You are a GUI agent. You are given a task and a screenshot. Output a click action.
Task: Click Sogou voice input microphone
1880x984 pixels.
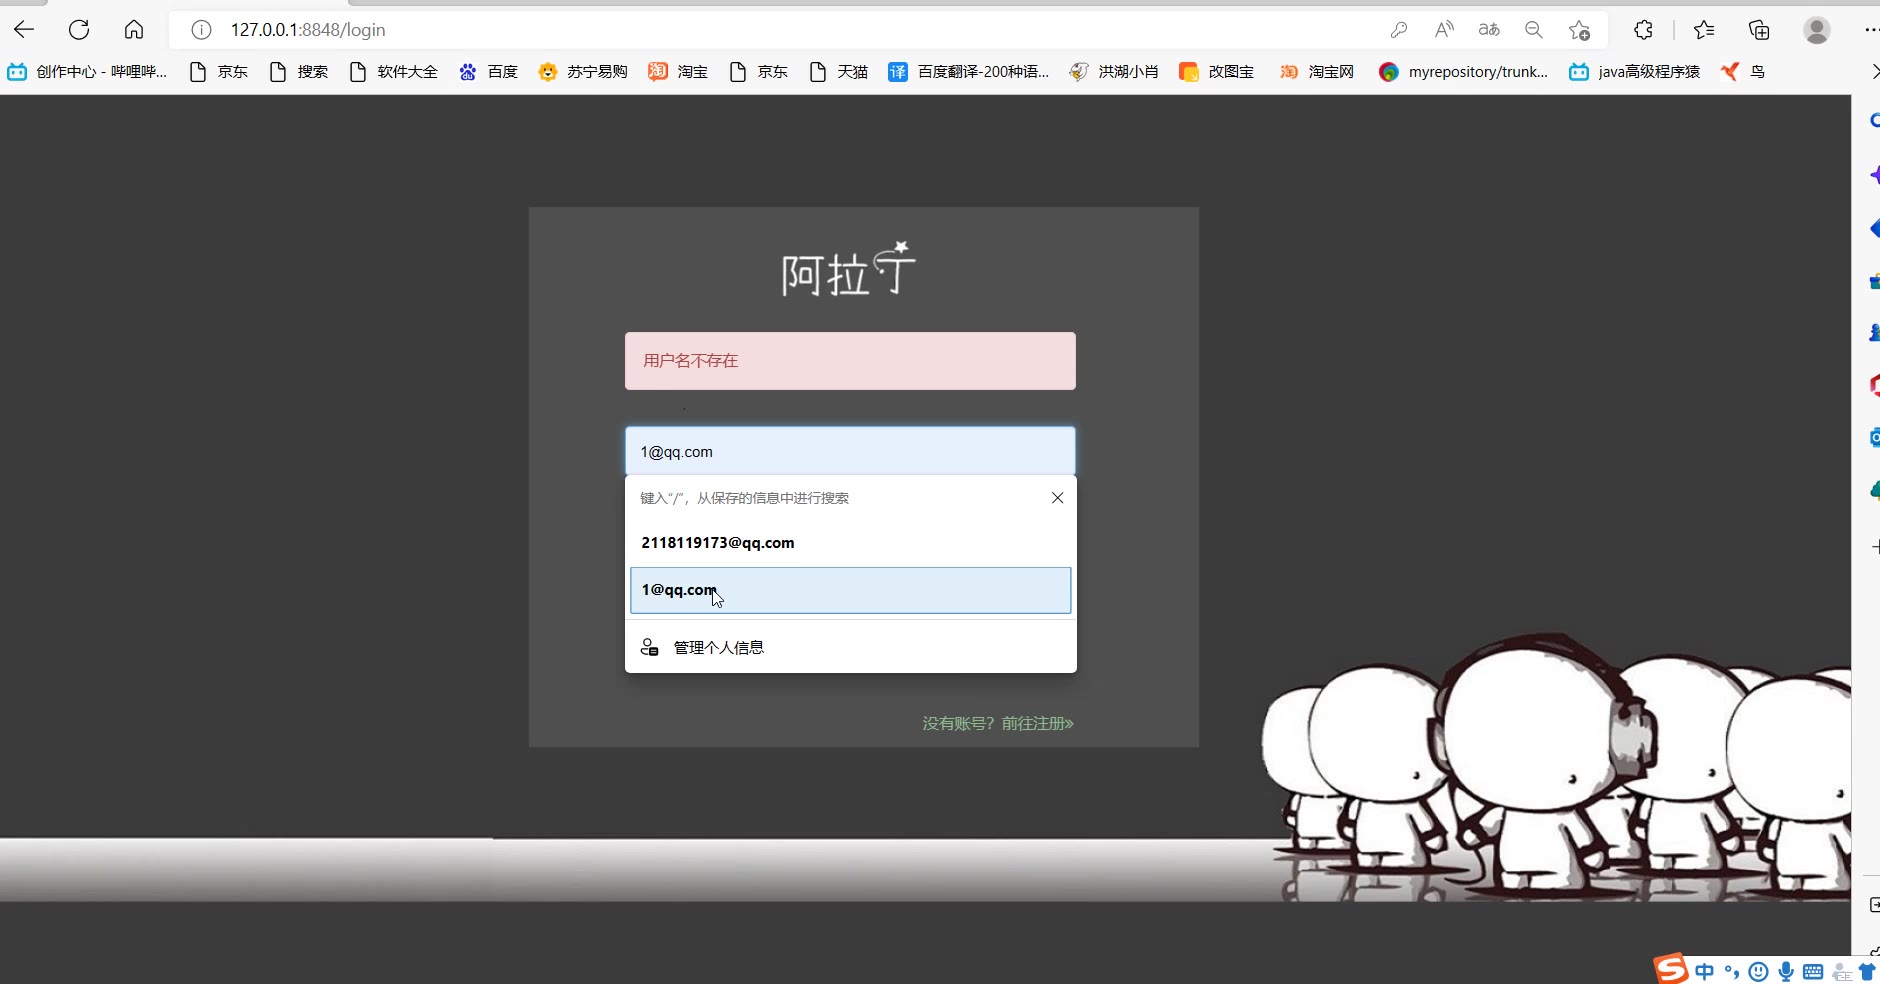pyautogui.click(x=1785, y=971)
